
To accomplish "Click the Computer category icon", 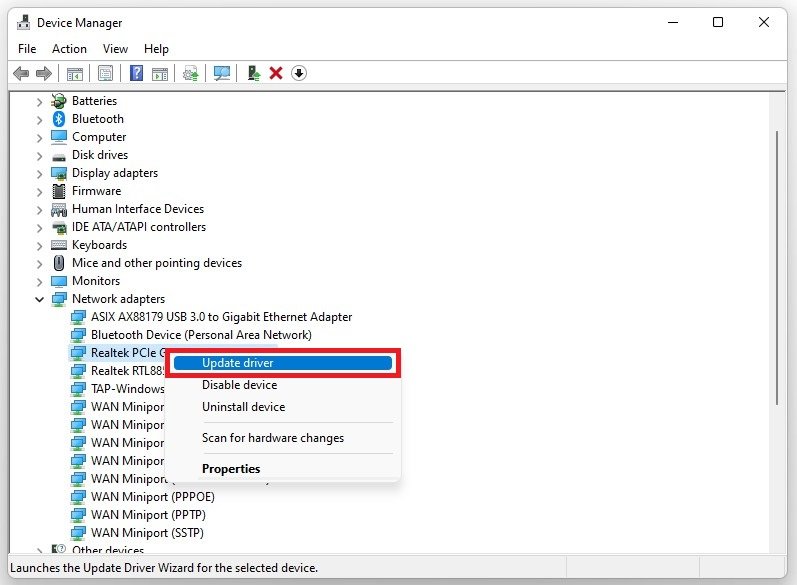I will pos(59,137).
